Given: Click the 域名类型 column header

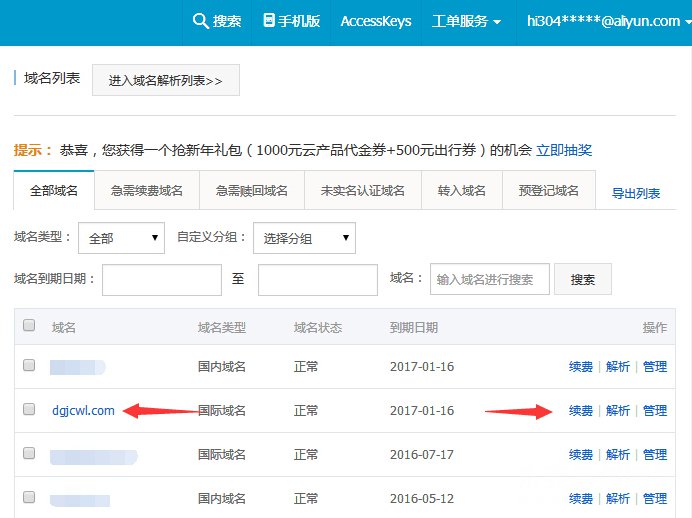Looking at the screenshot, I should pos(222,327).
